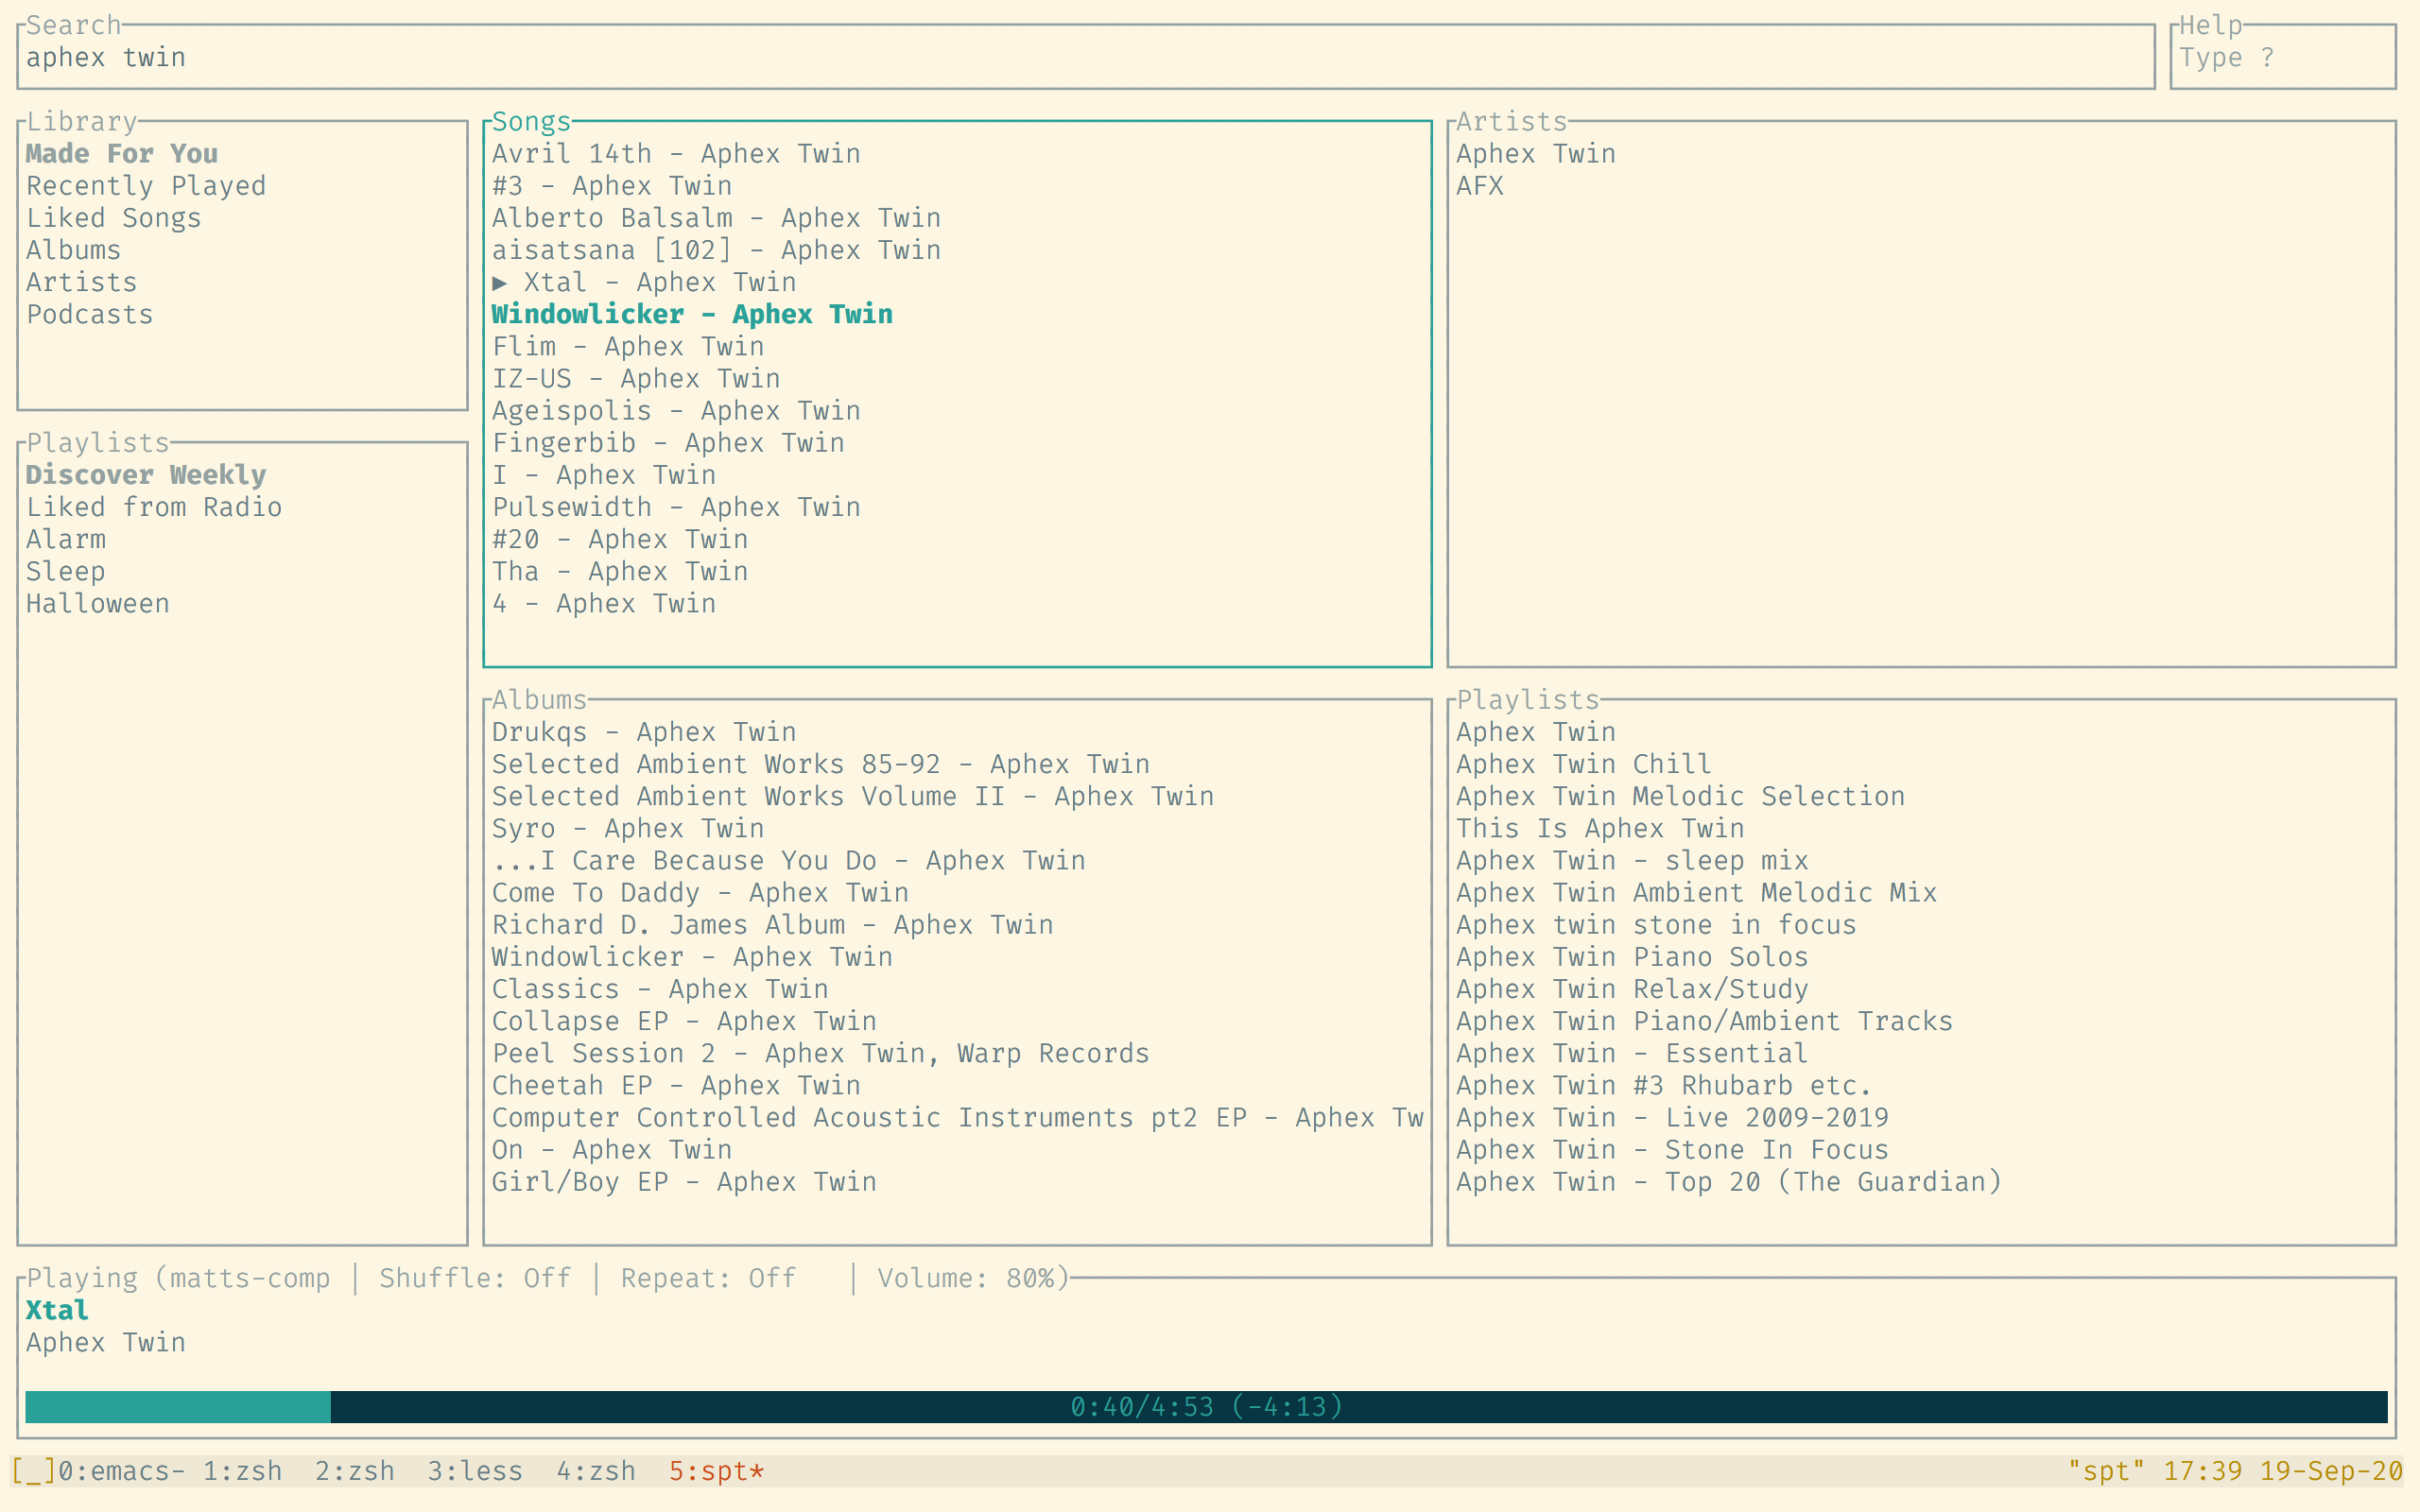Screen dimensions: 2420x1512
Task: Click the now-playing track title Xtal
Action: tap(57, 1310)
